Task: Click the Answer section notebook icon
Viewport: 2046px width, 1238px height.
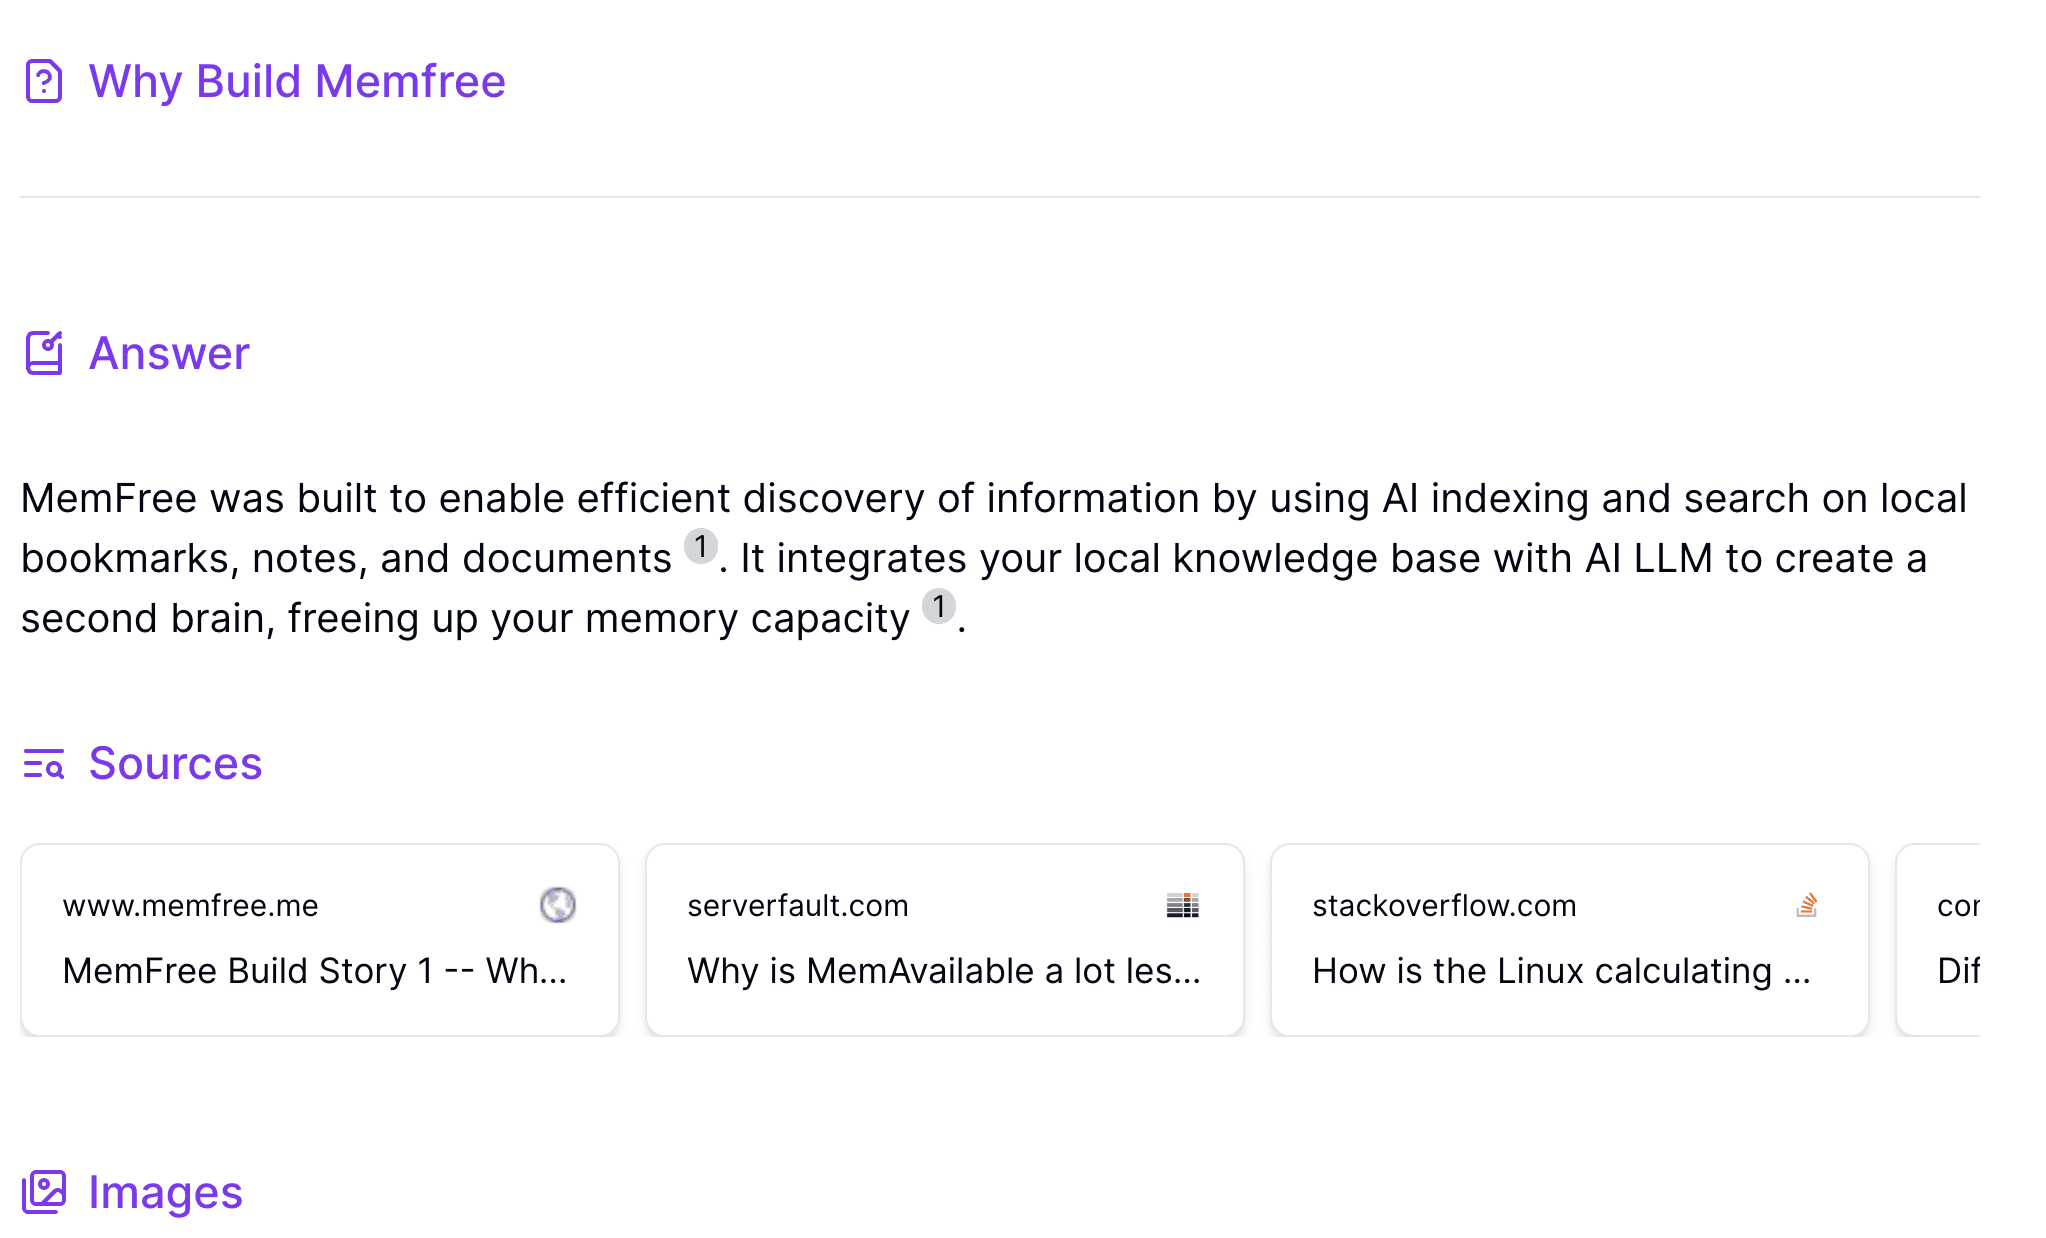Action: (x=44, y=353)
